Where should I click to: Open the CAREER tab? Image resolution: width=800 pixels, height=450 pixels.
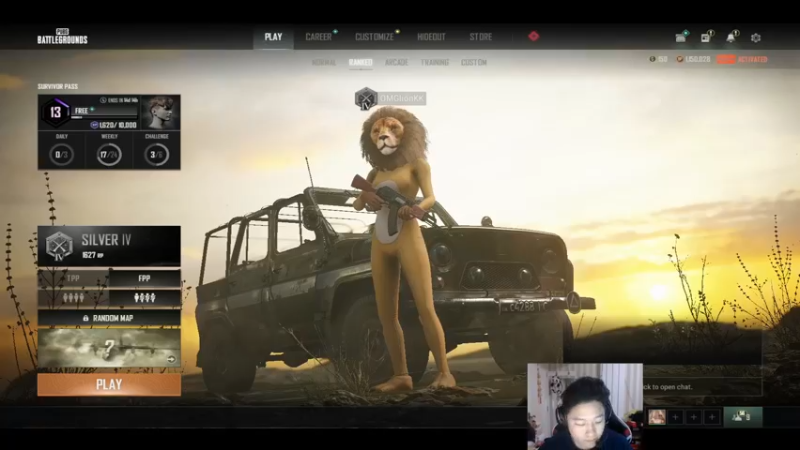[x=318, y=37]
